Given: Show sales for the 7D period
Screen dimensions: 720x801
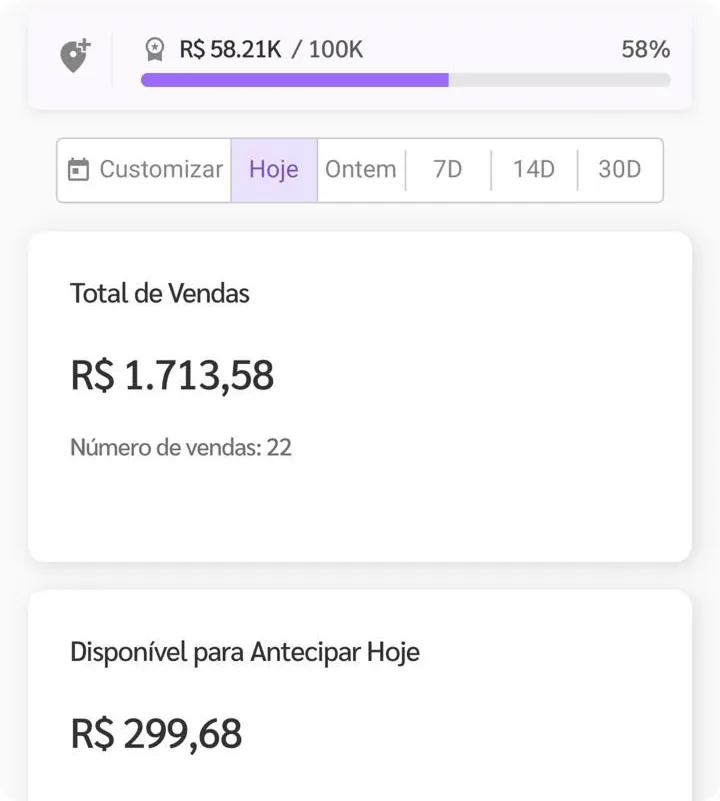Looking at the screenshot, I should click(448, 170).
